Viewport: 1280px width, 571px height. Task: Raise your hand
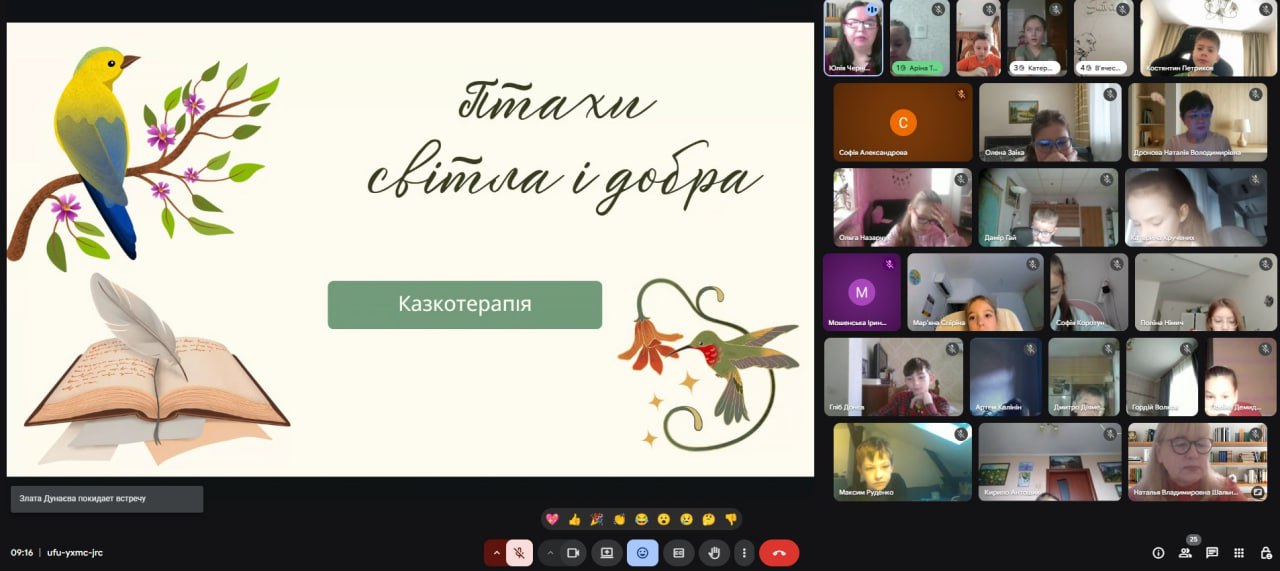click(714, 552)
